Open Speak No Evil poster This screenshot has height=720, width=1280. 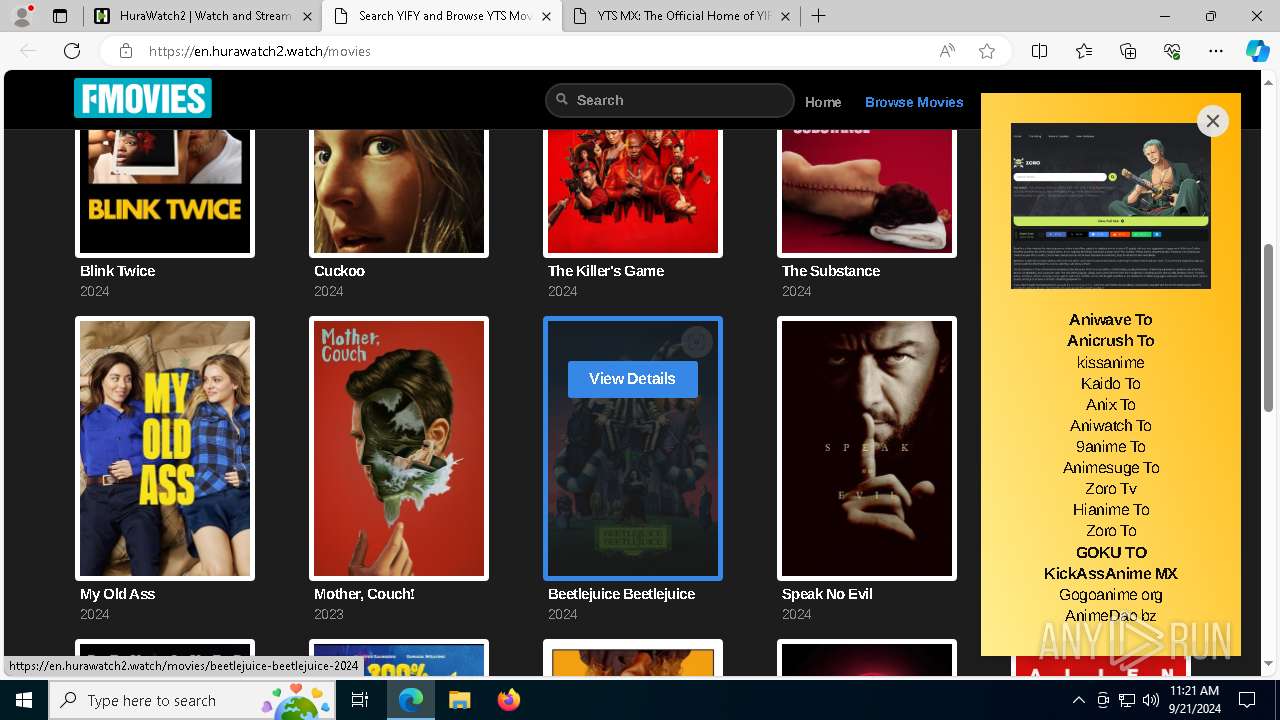[x=867, y=448]
